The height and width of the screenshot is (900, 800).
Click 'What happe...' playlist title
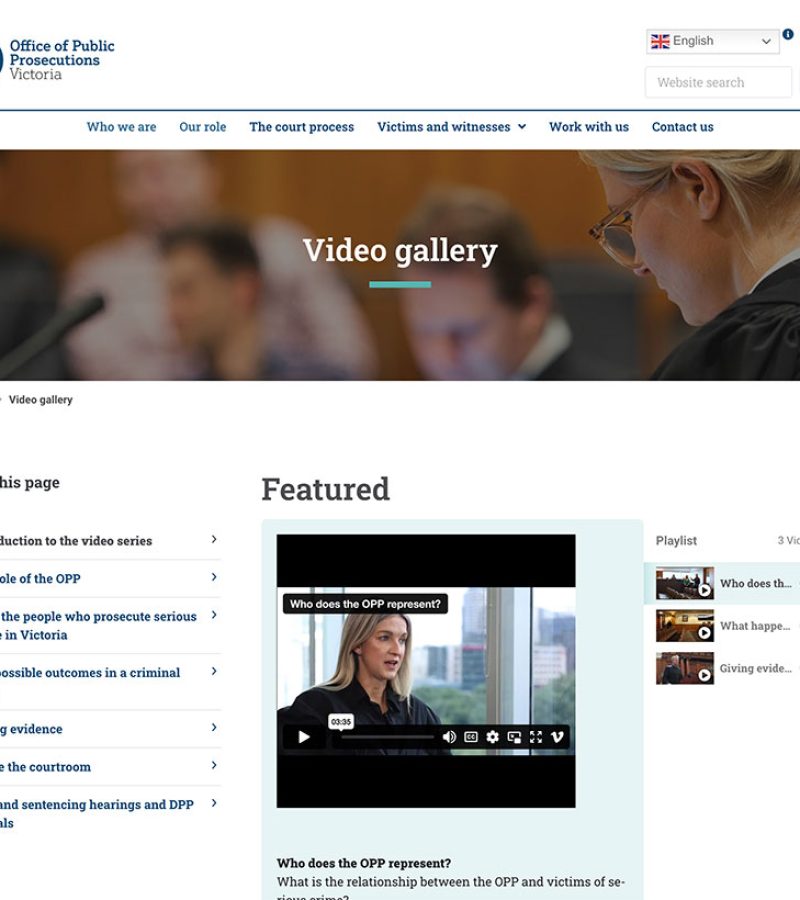(755, 626)
